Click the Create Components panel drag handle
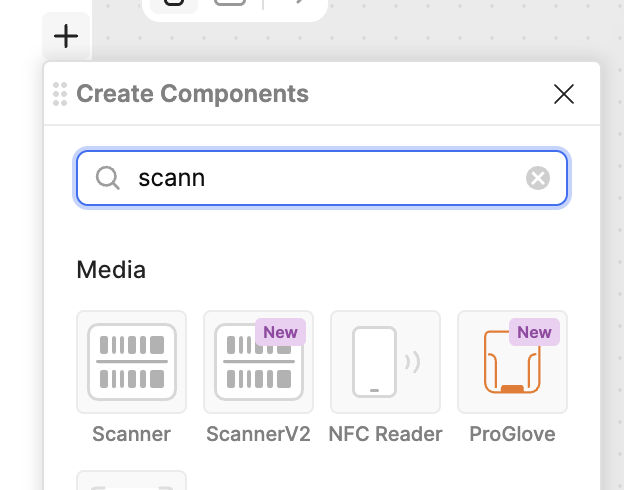The height and width of the screenshot is (490, 624). tap(60, 94)
